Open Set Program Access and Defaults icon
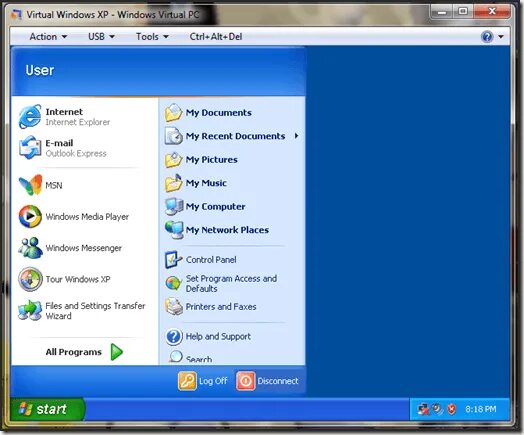 pyautogui.click(x=173, y=283)
